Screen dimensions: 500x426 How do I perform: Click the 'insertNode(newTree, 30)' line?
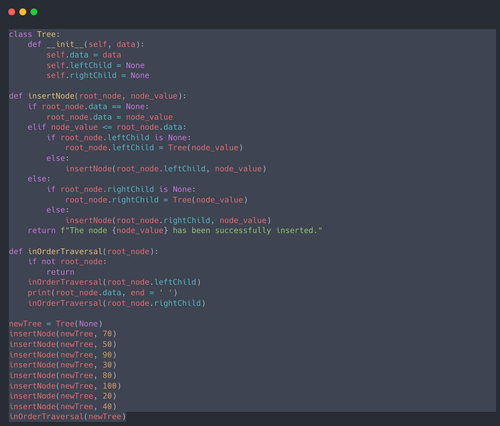(63, 365)
